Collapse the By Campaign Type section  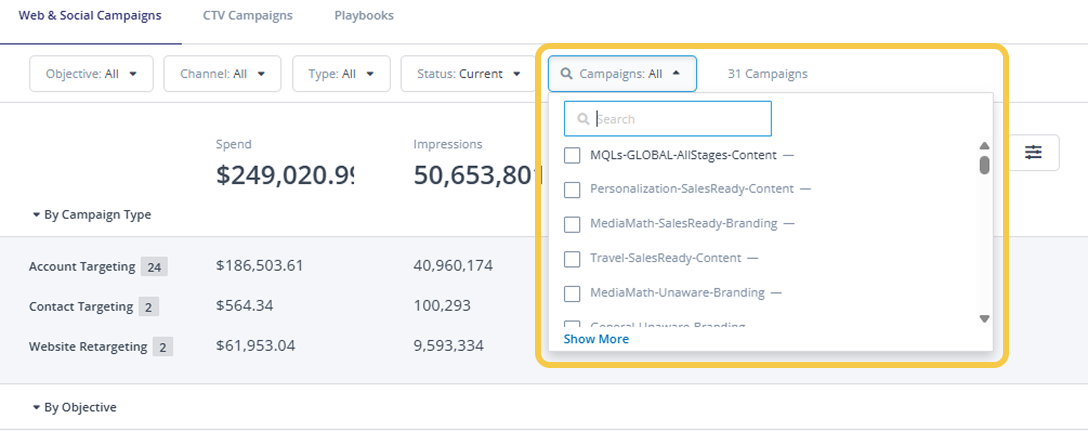pos(92,215)
